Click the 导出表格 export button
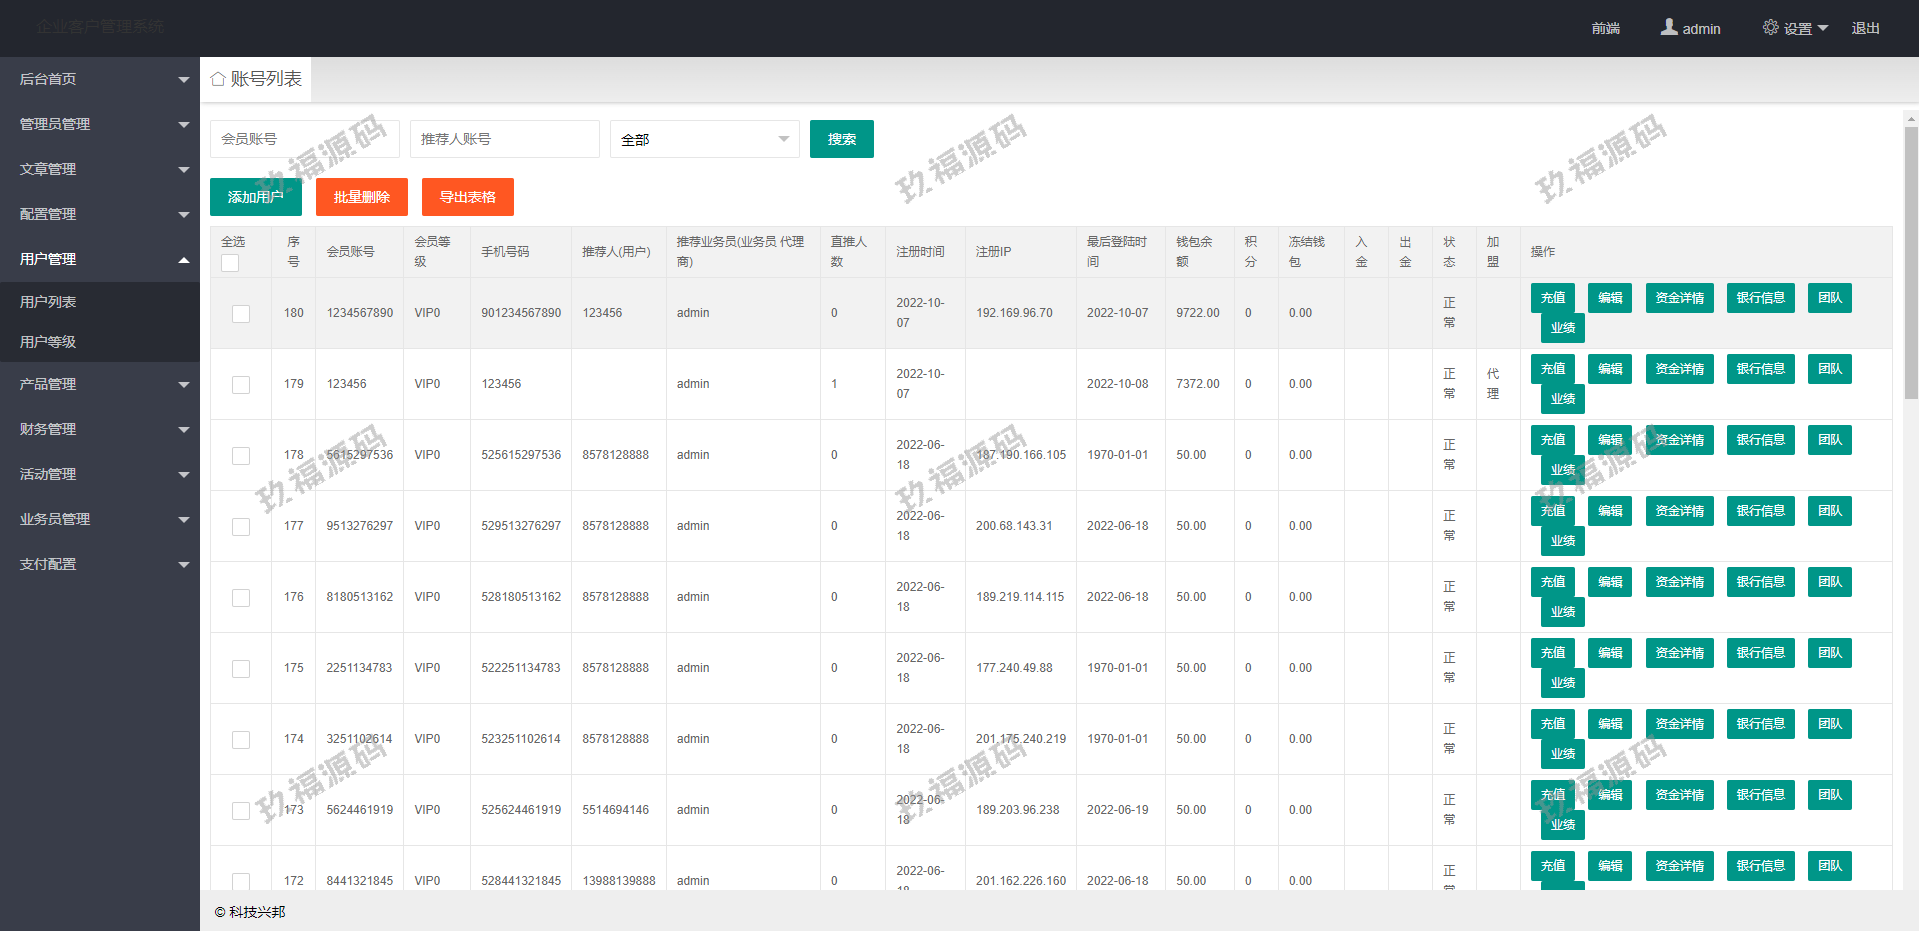Image resolution: width=1919 pixels, height=931 pixels. click(467, 197)
